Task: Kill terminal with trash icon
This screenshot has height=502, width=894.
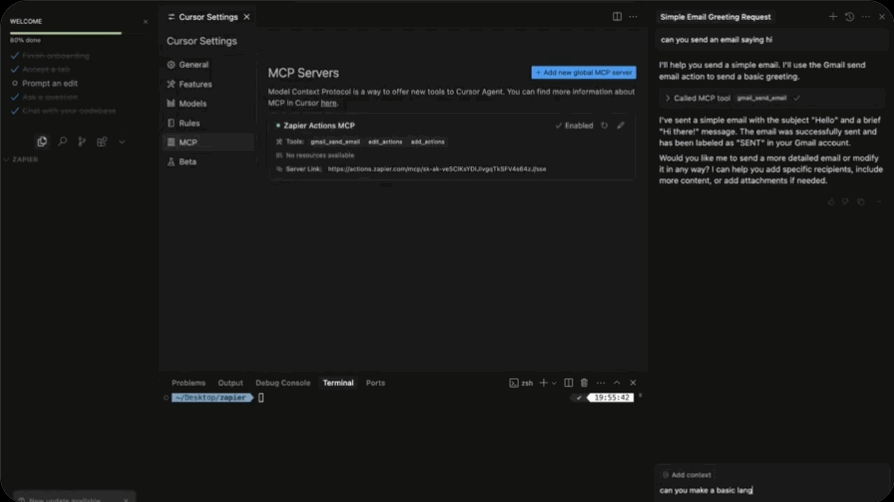Action: click(584, 383)
